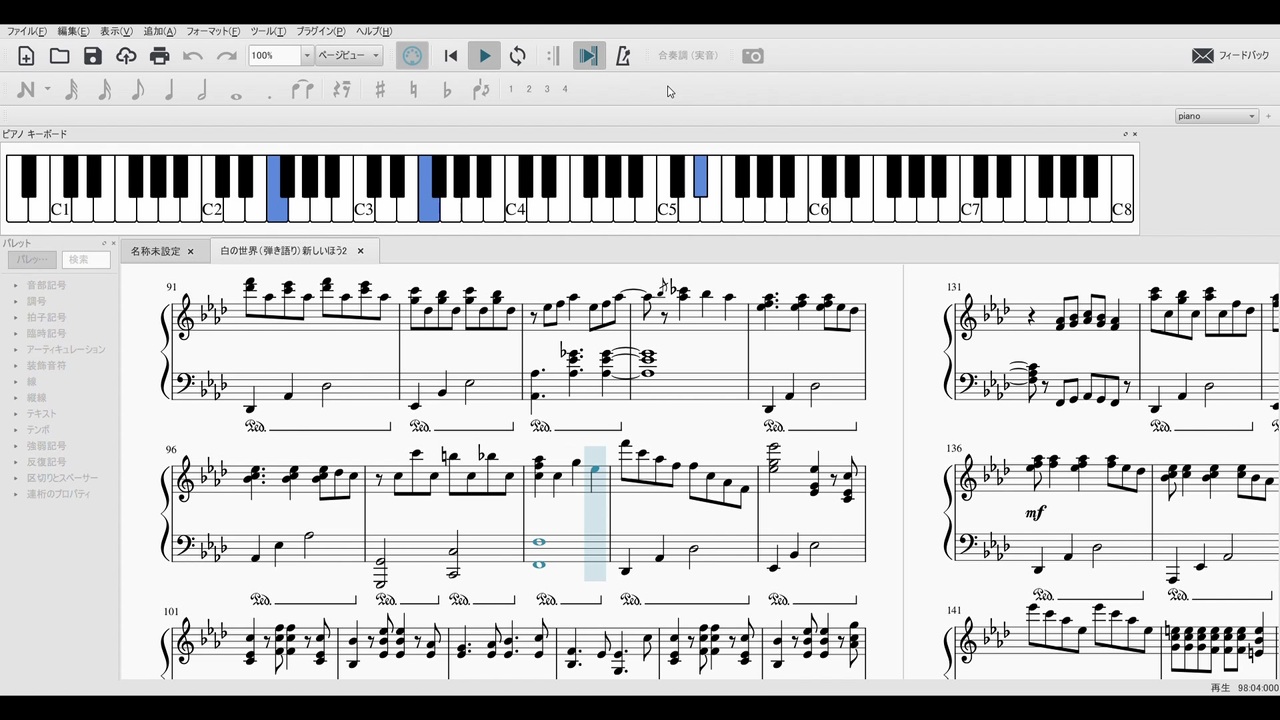
Task: Close the 白の世界 score tab
Action: (361, 251)
